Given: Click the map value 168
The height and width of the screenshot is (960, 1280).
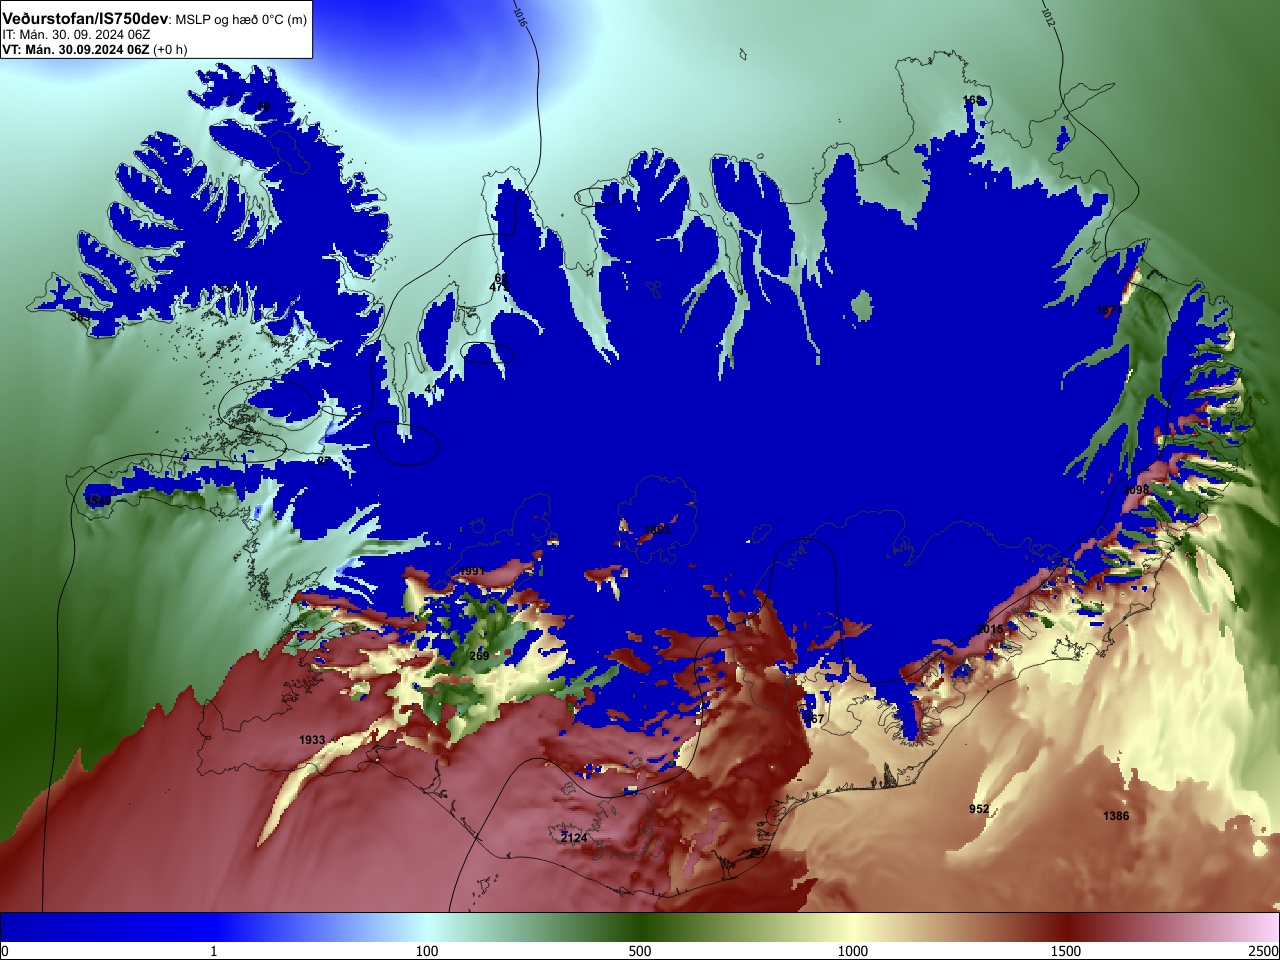Looking at the screenshot, I should [973, 100].
